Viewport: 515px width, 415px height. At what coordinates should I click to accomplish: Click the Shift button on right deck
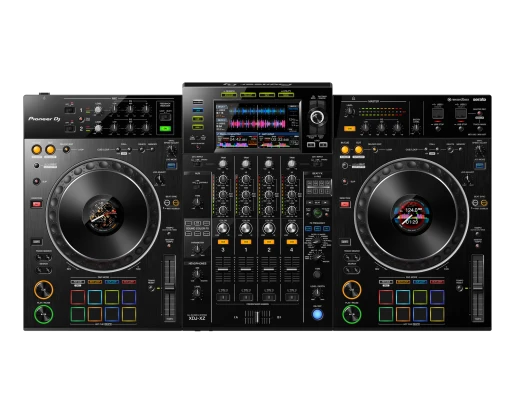(x=345, y=242)
